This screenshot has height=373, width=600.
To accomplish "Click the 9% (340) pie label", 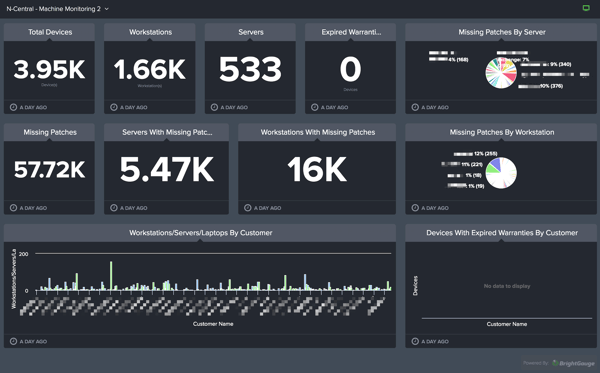I will (x=560, y=64).
